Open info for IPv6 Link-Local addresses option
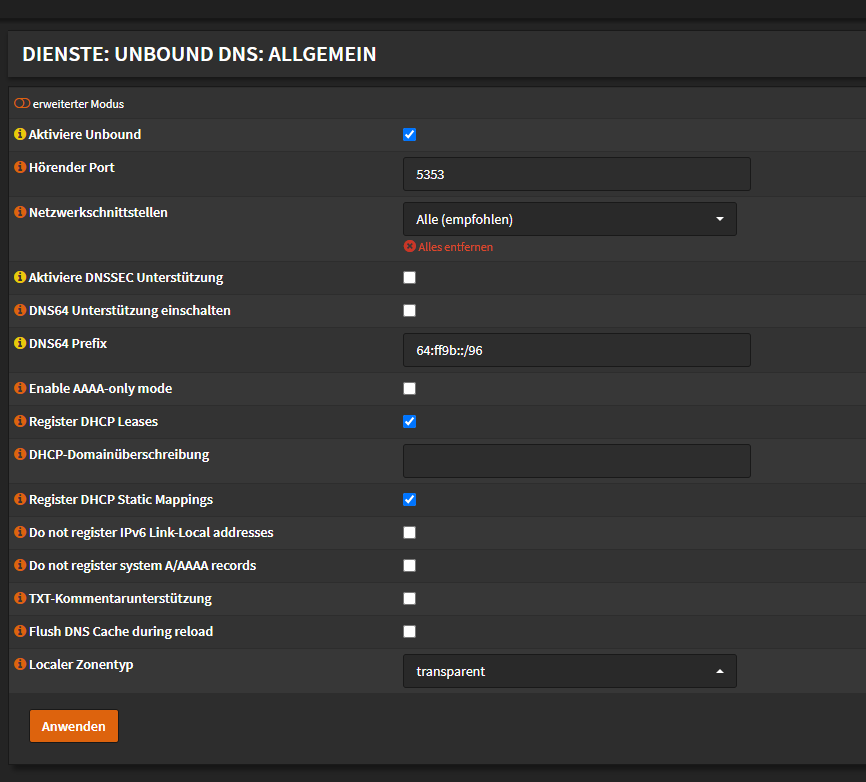Viewport: 866px width, 782px height. [20, 532]
